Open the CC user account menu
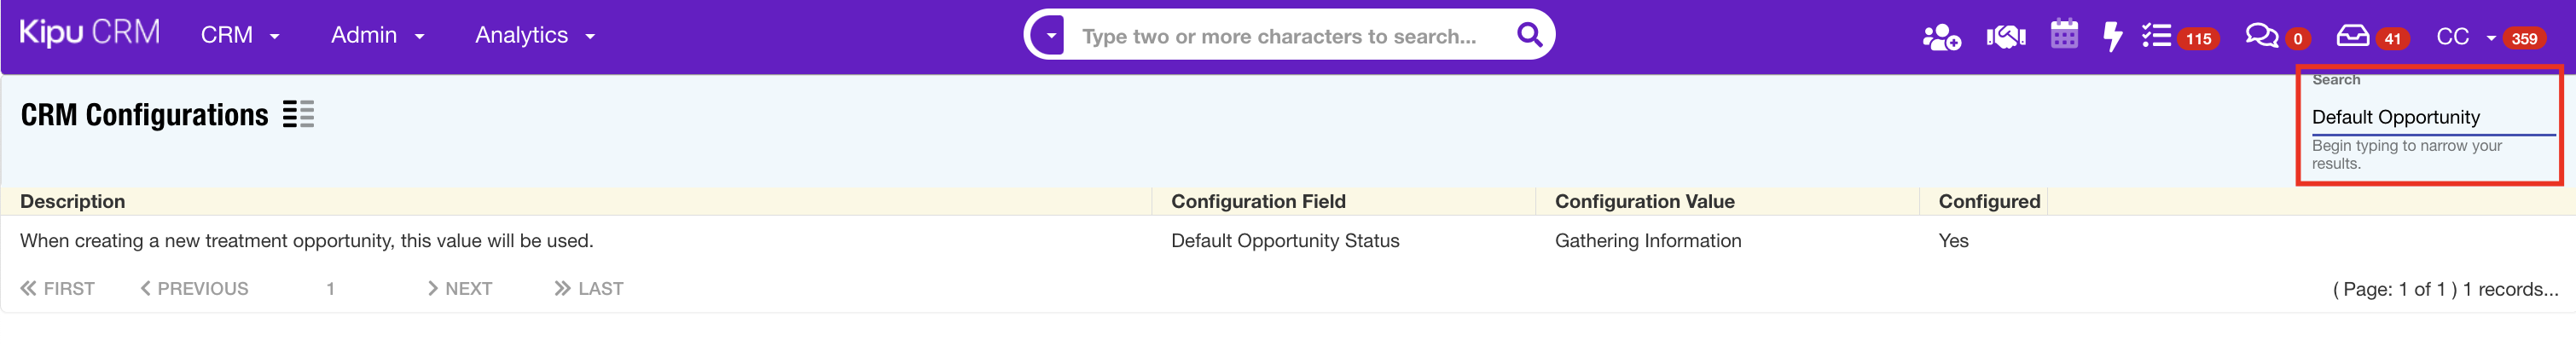Image resolution: width=2576 pixels, height=346 pixels. tap(2464, 37)
